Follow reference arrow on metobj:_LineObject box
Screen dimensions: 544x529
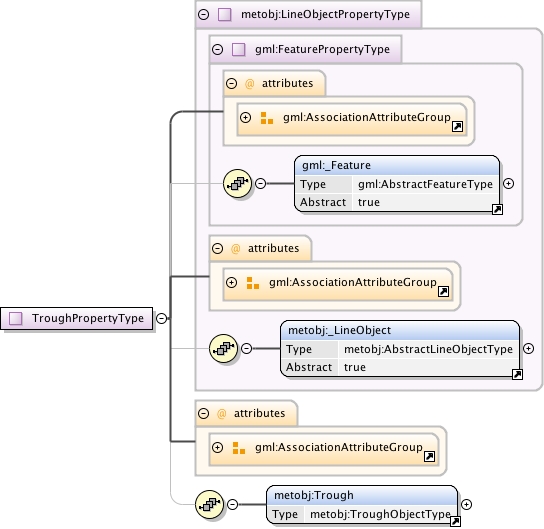coord(517,374)
